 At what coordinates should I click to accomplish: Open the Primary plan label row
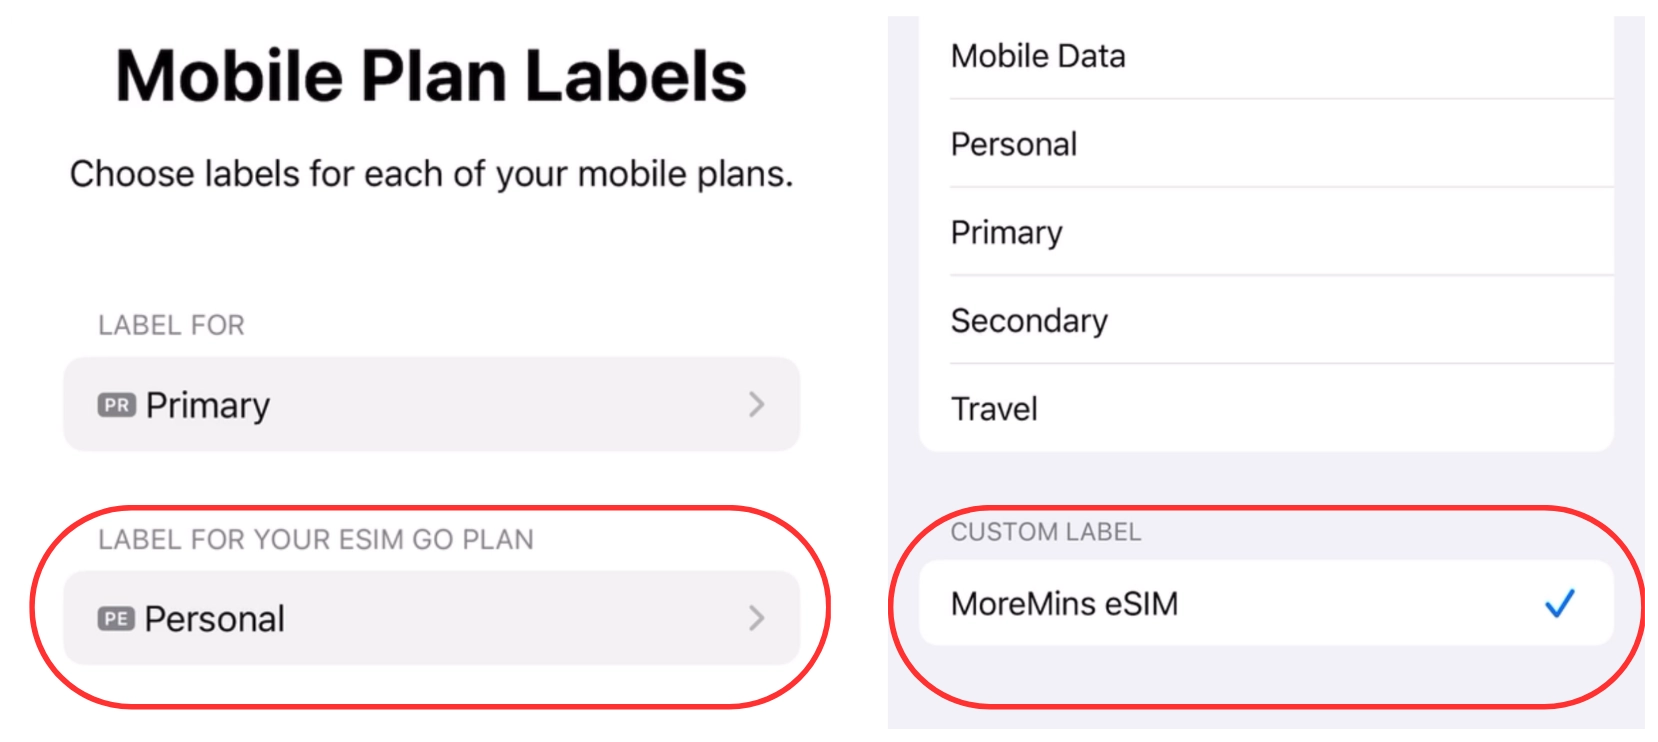(x=430, y=405)
